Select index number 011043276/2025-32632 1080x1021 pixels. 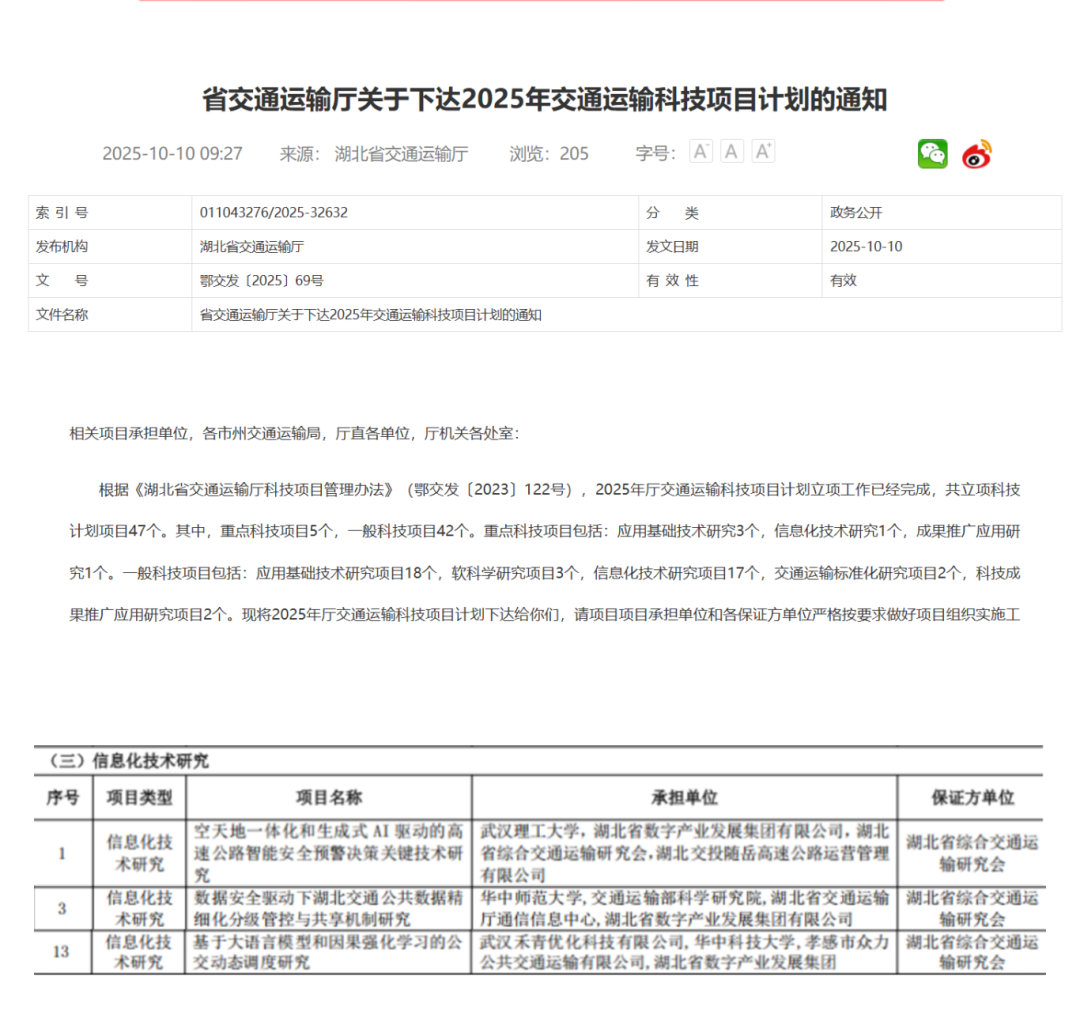(273, 213)
